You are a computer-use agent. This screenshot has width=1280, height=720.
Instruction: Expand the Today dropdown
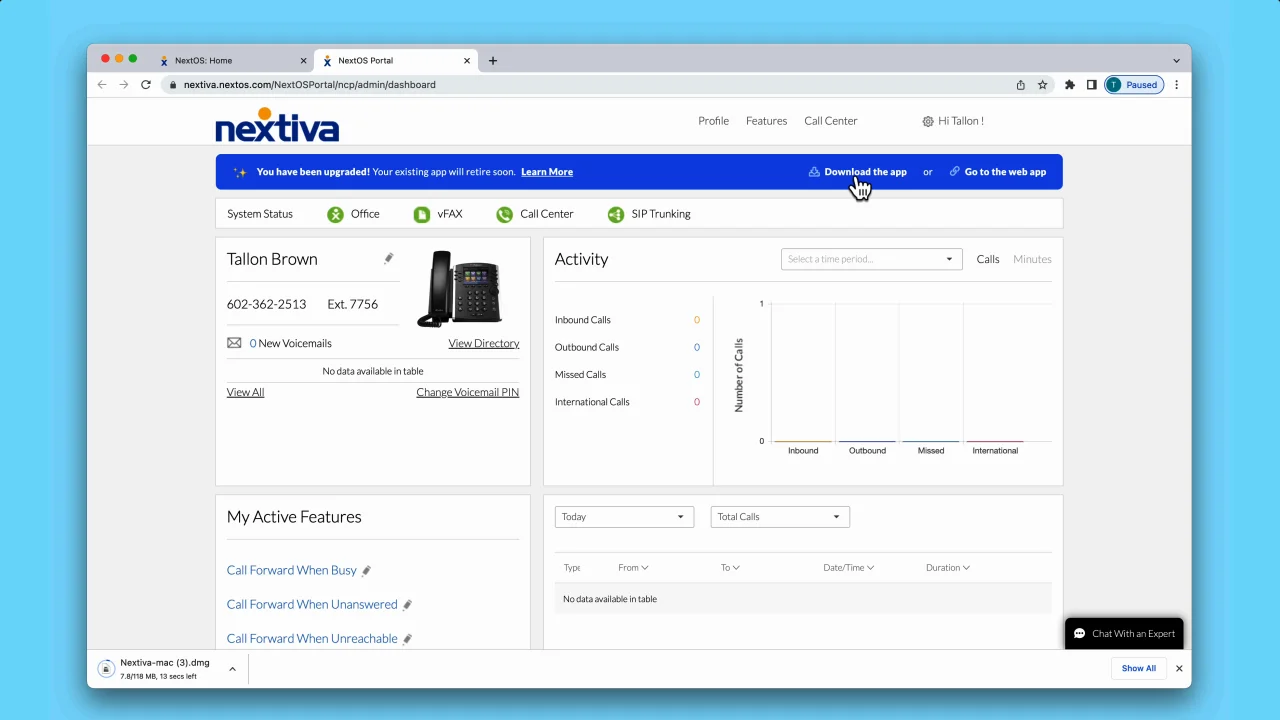(623, 517)
